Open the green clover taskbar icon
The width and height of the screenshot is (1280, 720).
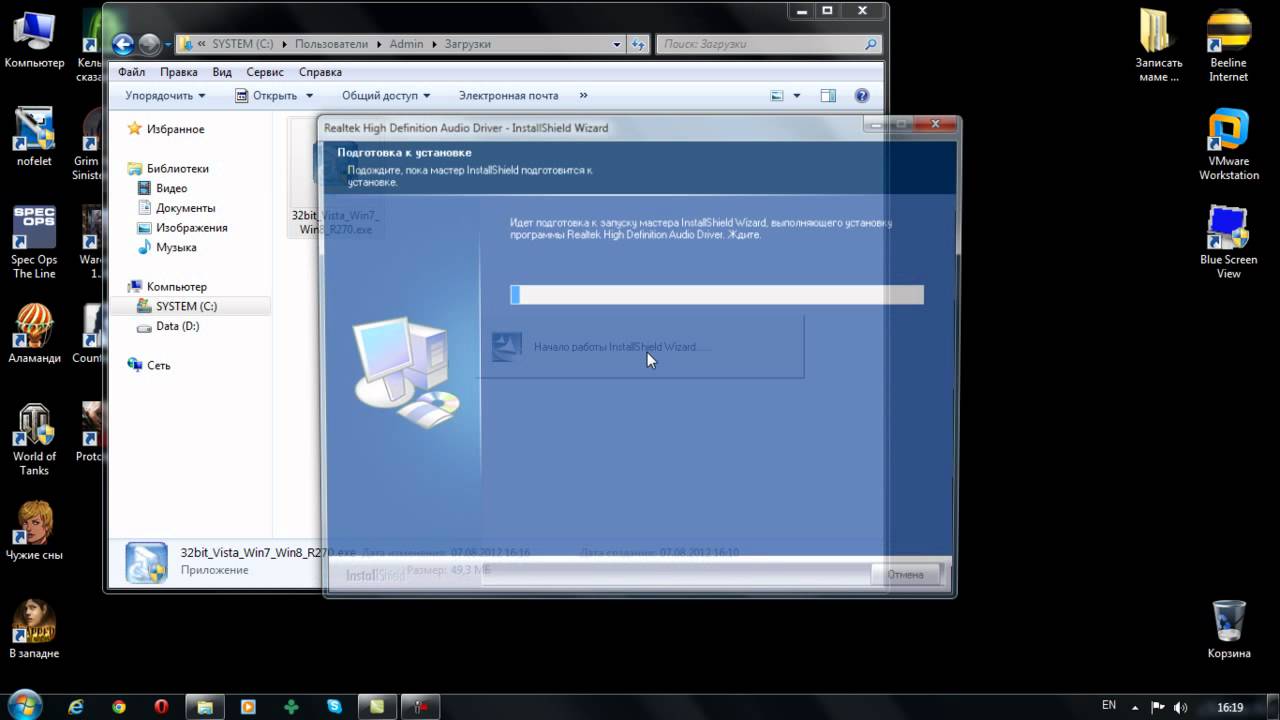click(x=291, y=707)
